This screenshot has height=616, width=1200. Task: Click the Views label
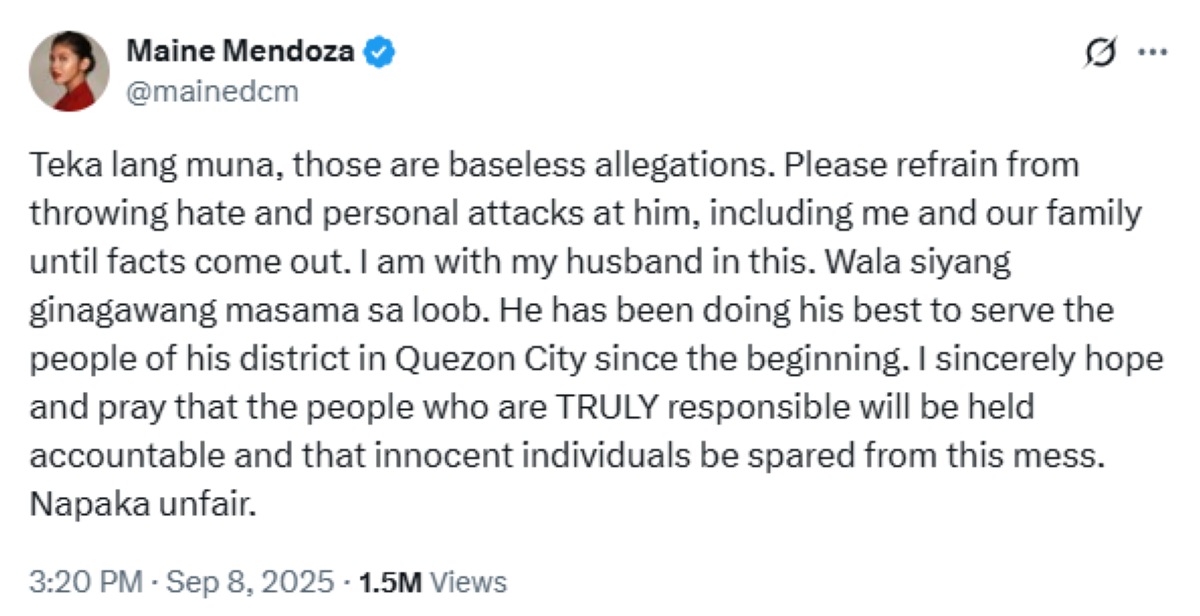(472, 582)
